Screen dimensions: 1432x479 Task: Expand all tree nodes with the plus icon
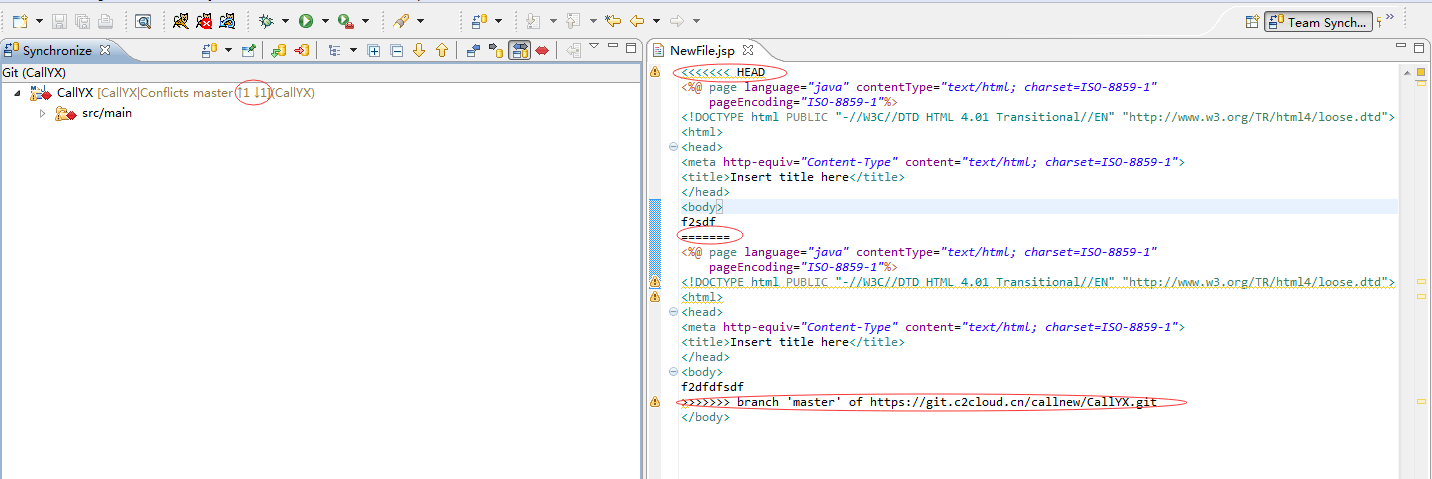374,50
